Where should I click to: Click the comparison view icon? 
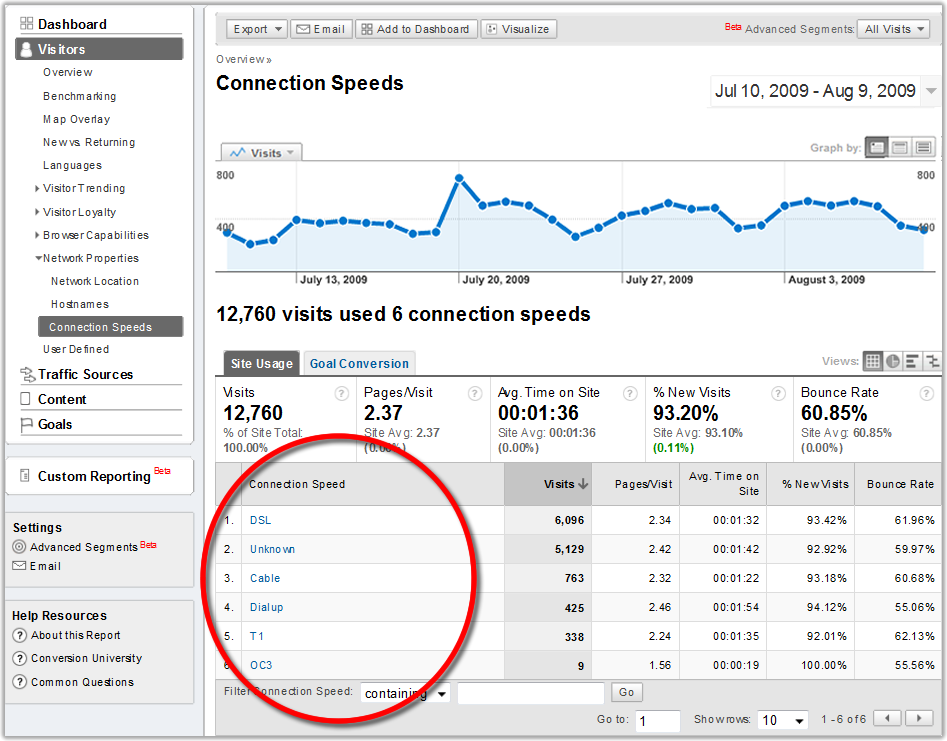(932, 362)
